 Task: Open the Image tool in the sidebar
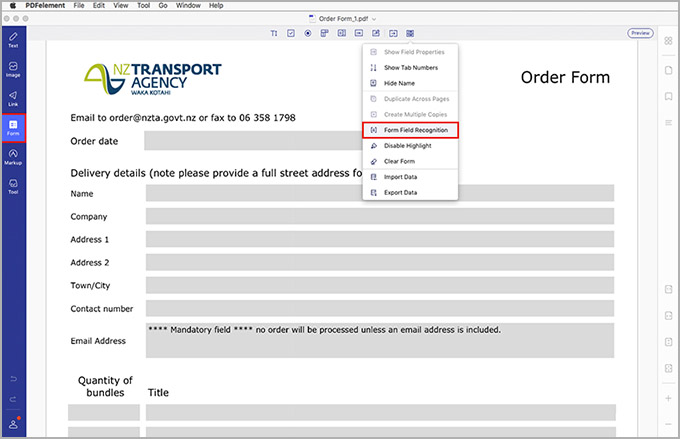(x=13, y=69)
